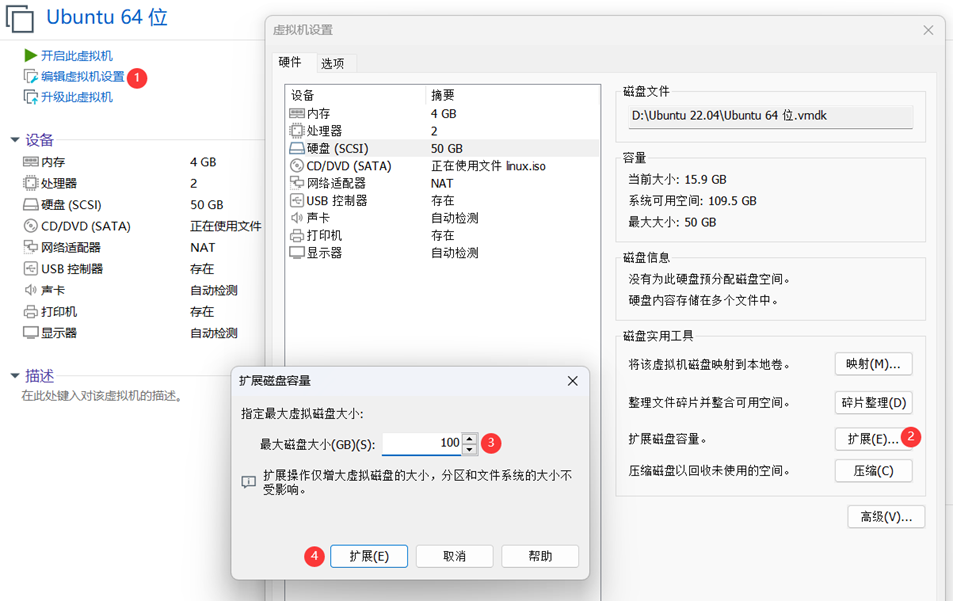Click 取消 in the expand disk dialog

coord(454,556)
